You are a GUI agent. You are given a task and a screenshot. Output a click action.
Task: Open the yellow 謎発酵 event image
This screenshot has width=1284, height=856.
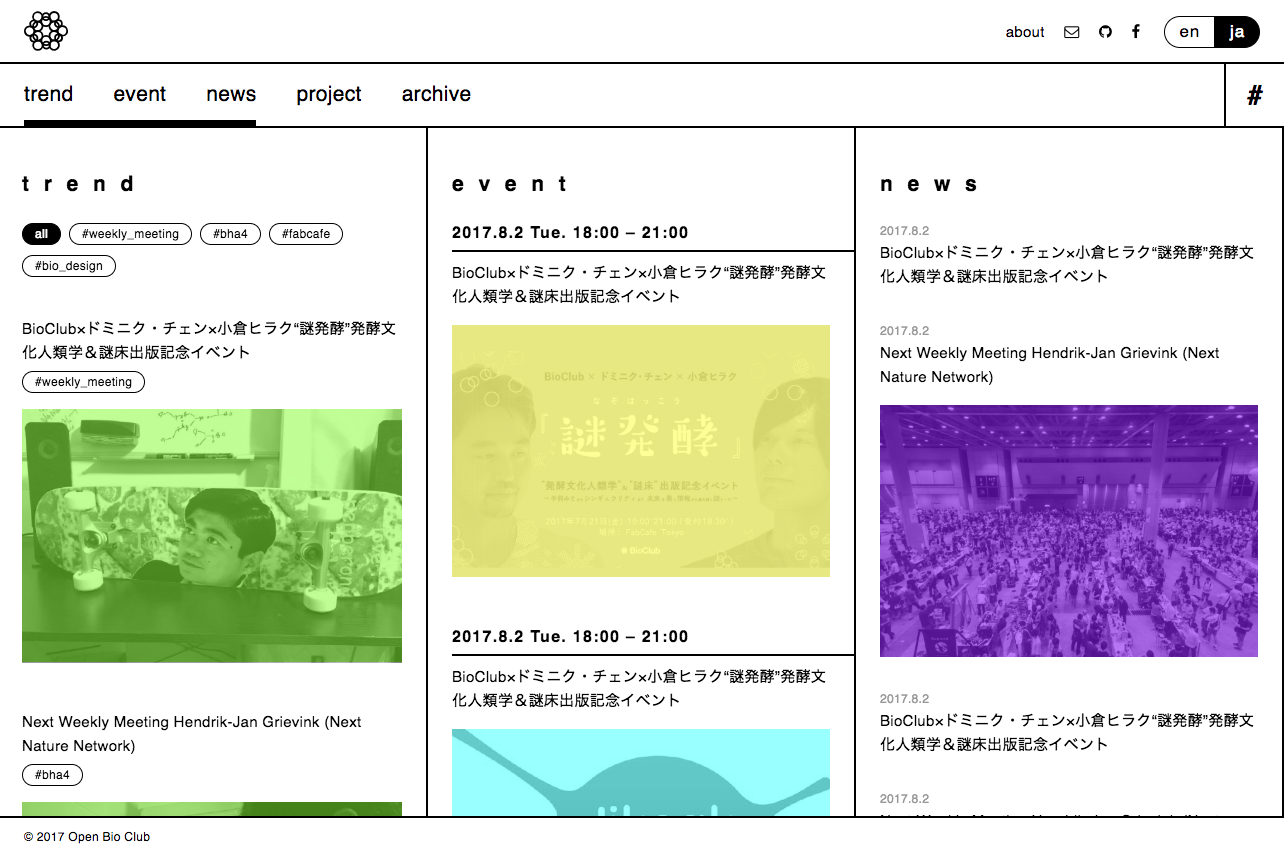[640, 450]
